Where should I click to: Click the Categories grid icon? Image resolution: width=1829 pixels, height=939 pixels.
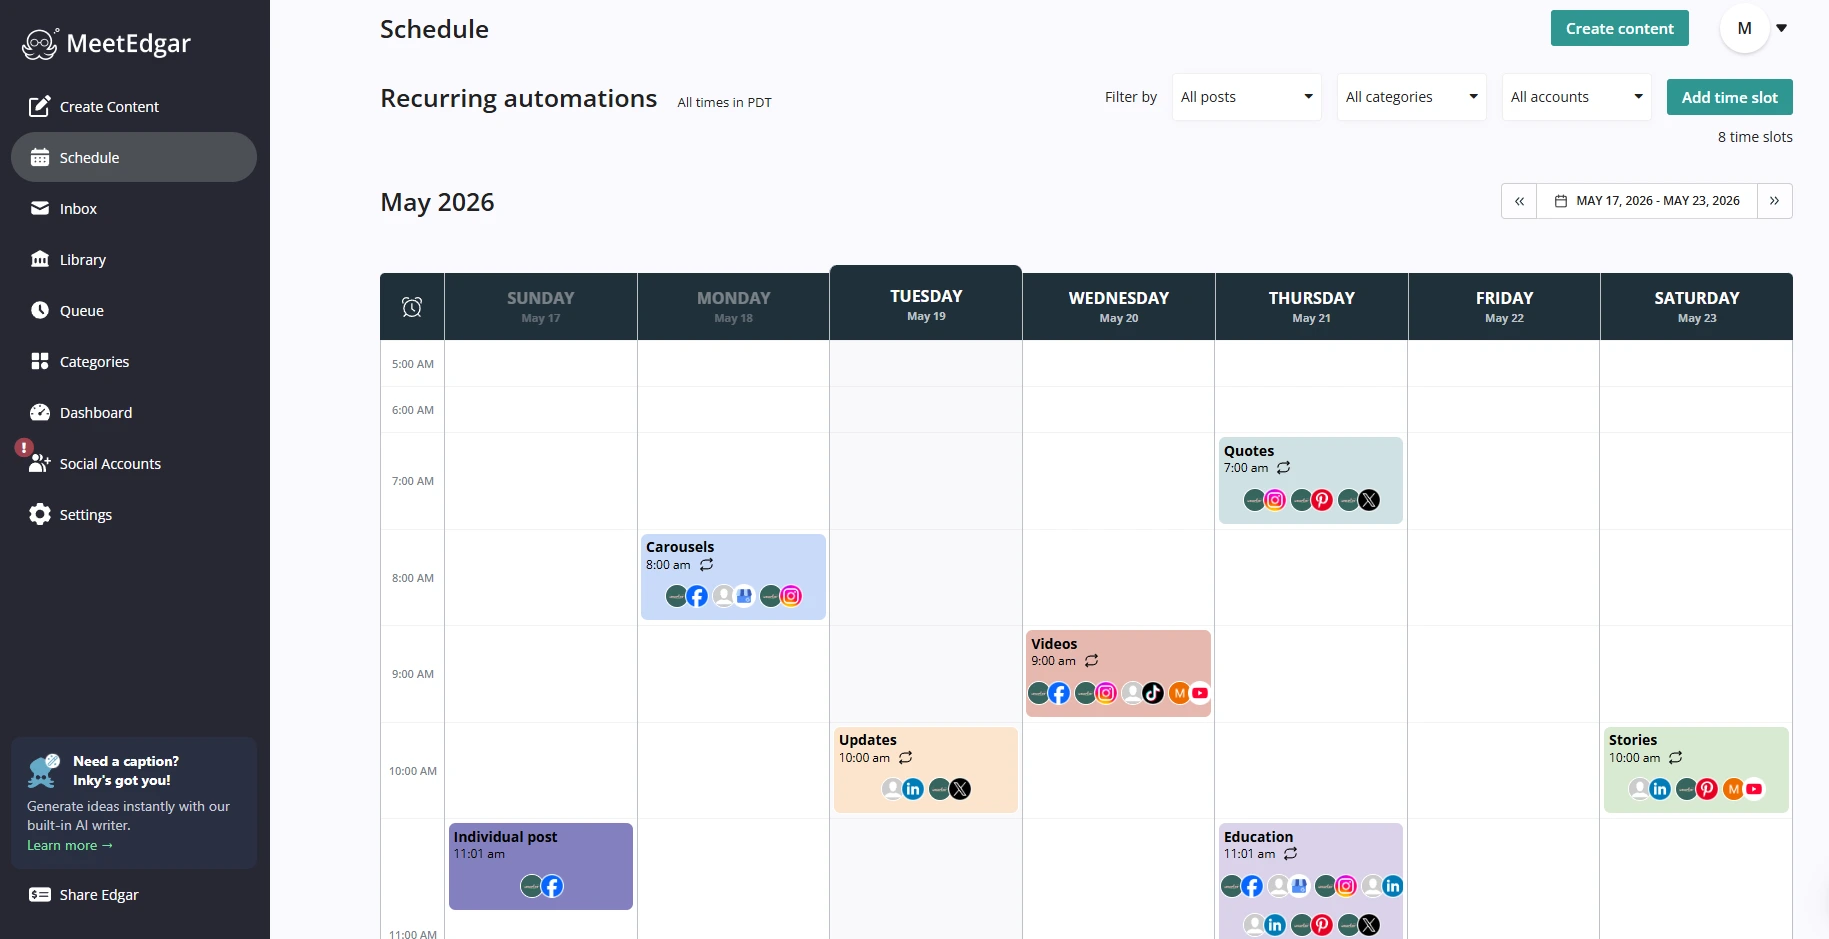[x=40, y=361]
